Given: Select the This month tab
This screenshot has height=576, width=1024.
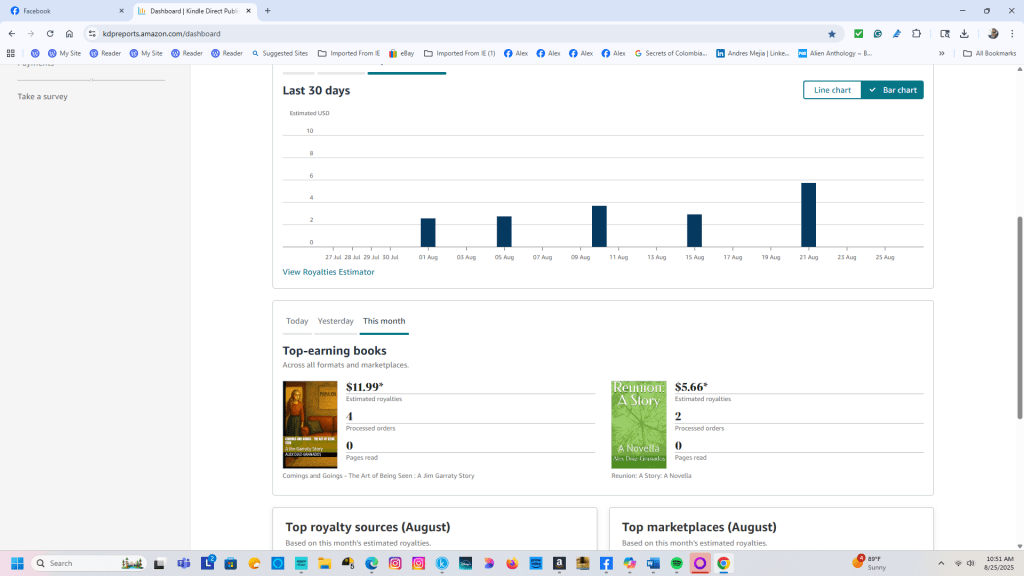Looking at the screenshot, I should tap(384, 321).
